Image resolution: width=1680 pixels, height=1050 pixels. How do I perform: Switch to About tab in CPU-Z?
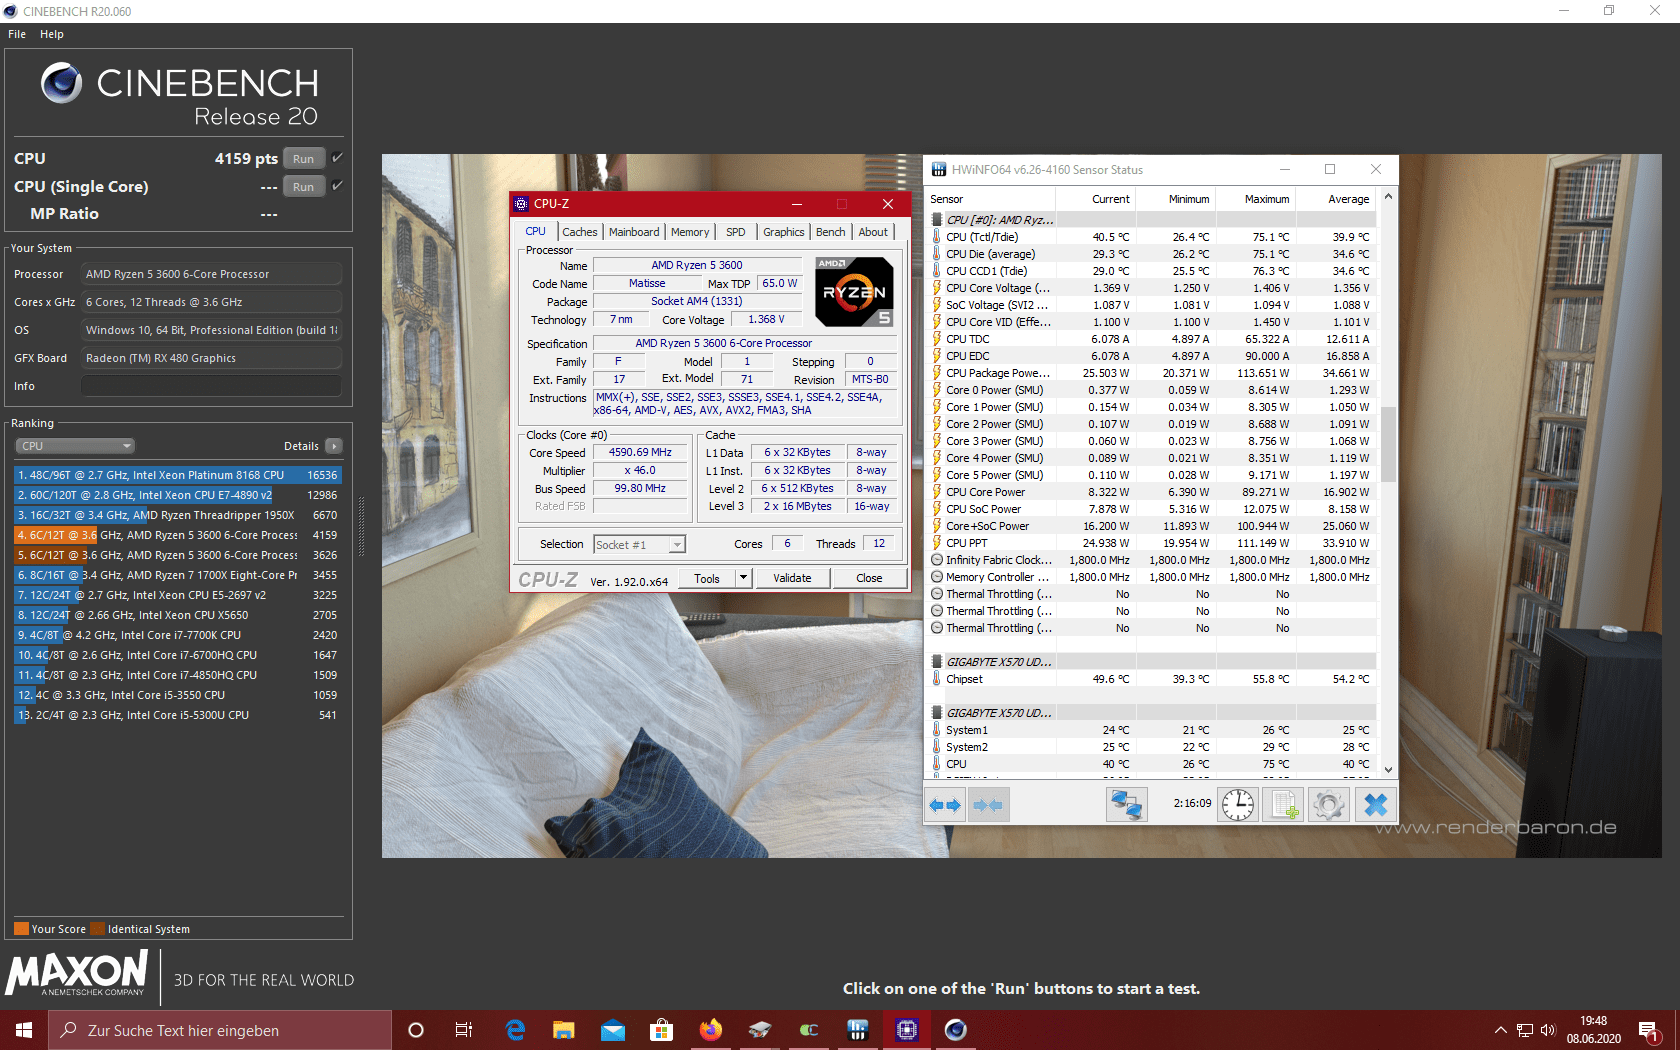click(873, 232)
